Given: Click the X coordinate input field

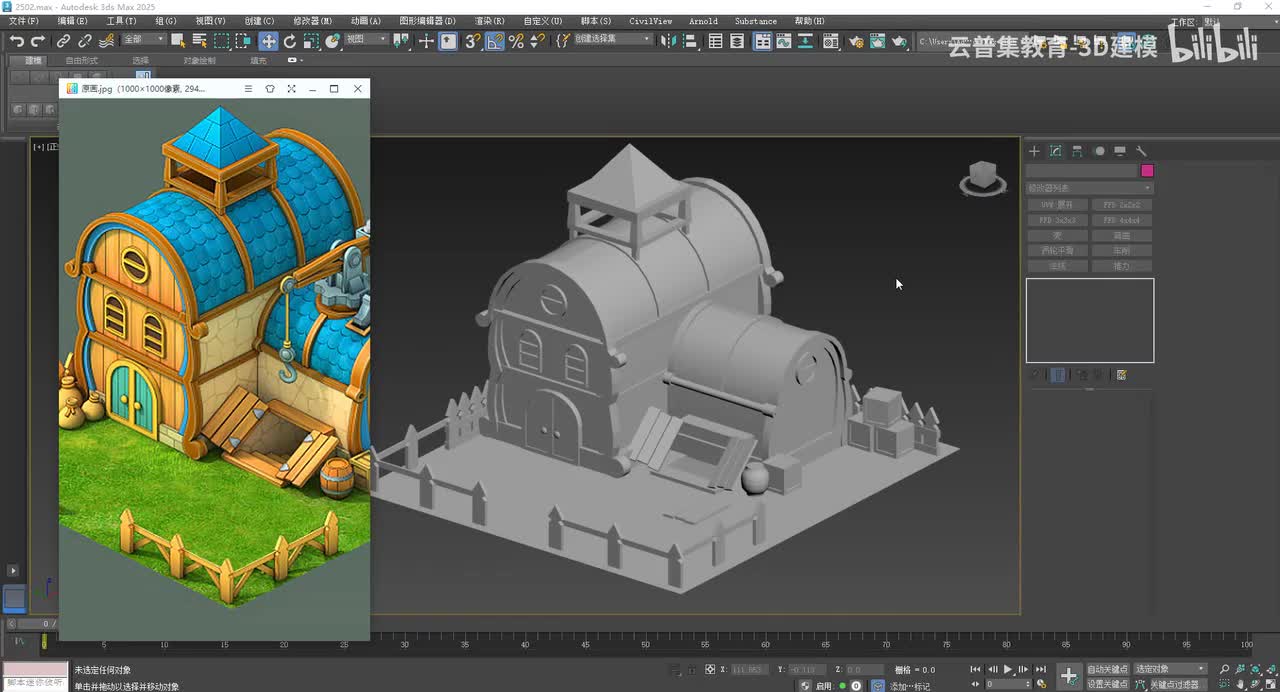Looking at the screenshot, I should (748, 670).
